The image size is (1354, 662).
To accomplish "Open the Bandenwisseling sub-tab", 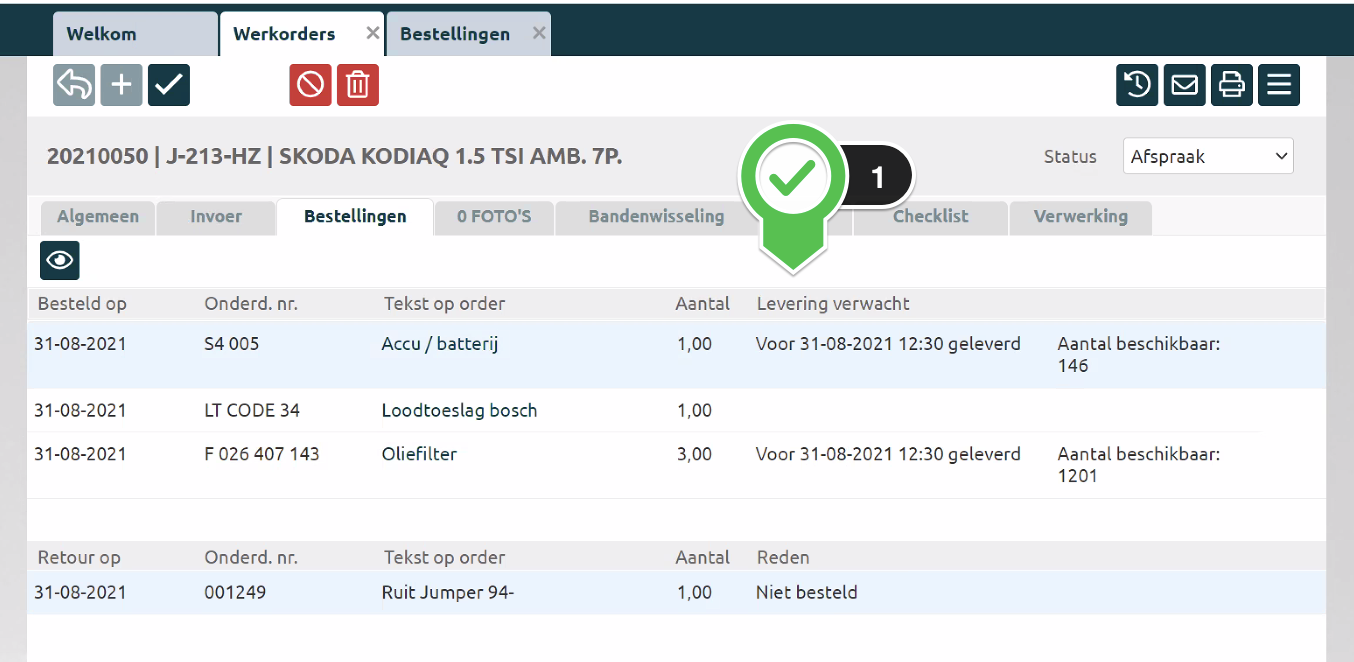I will pyautogui.click(x=655, y=217).
